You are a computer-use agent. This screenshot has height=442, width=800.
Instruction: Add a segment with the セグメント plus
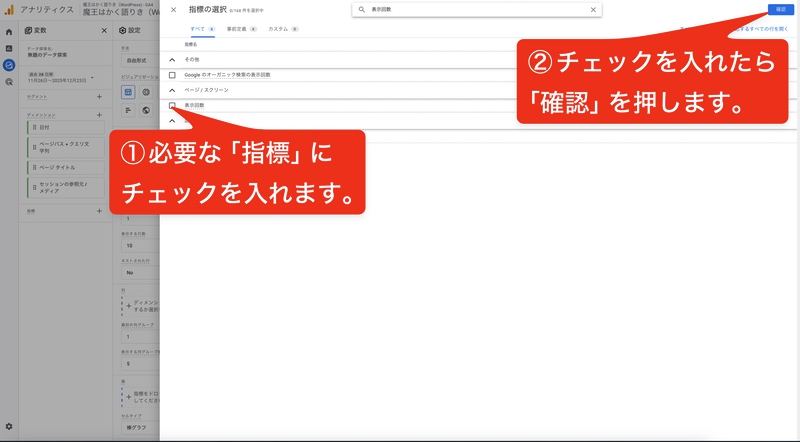point(99,96)
